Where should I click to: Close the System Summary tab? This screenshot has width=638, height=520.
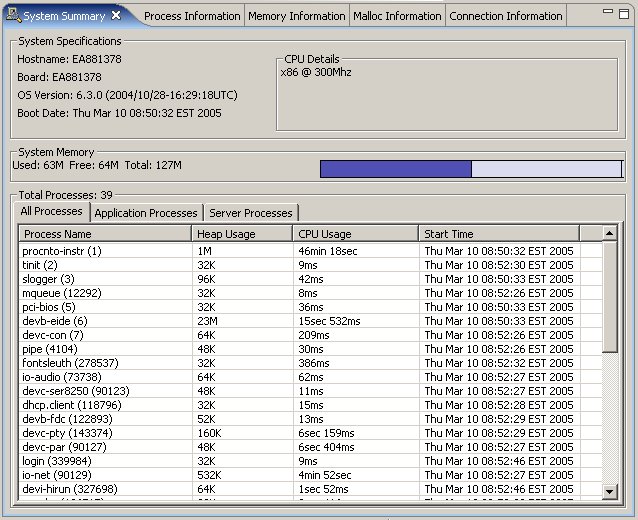tap(116, 16)
